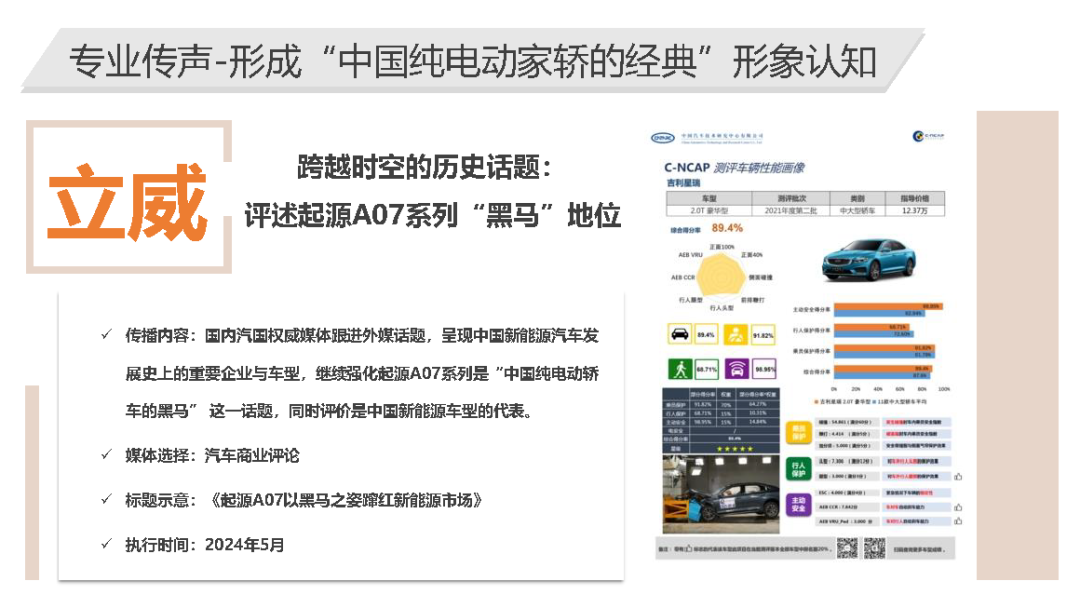Select the blue sedan photo
Image resolution: width=1080 pixels, height=608 pixels.
tap(869, 260)
